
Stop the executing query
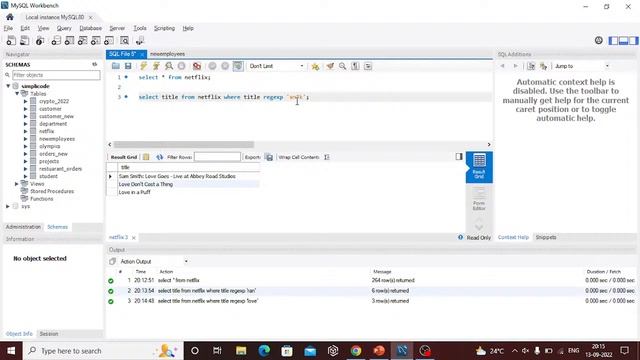pyautogui.click(x=181, y=66)
